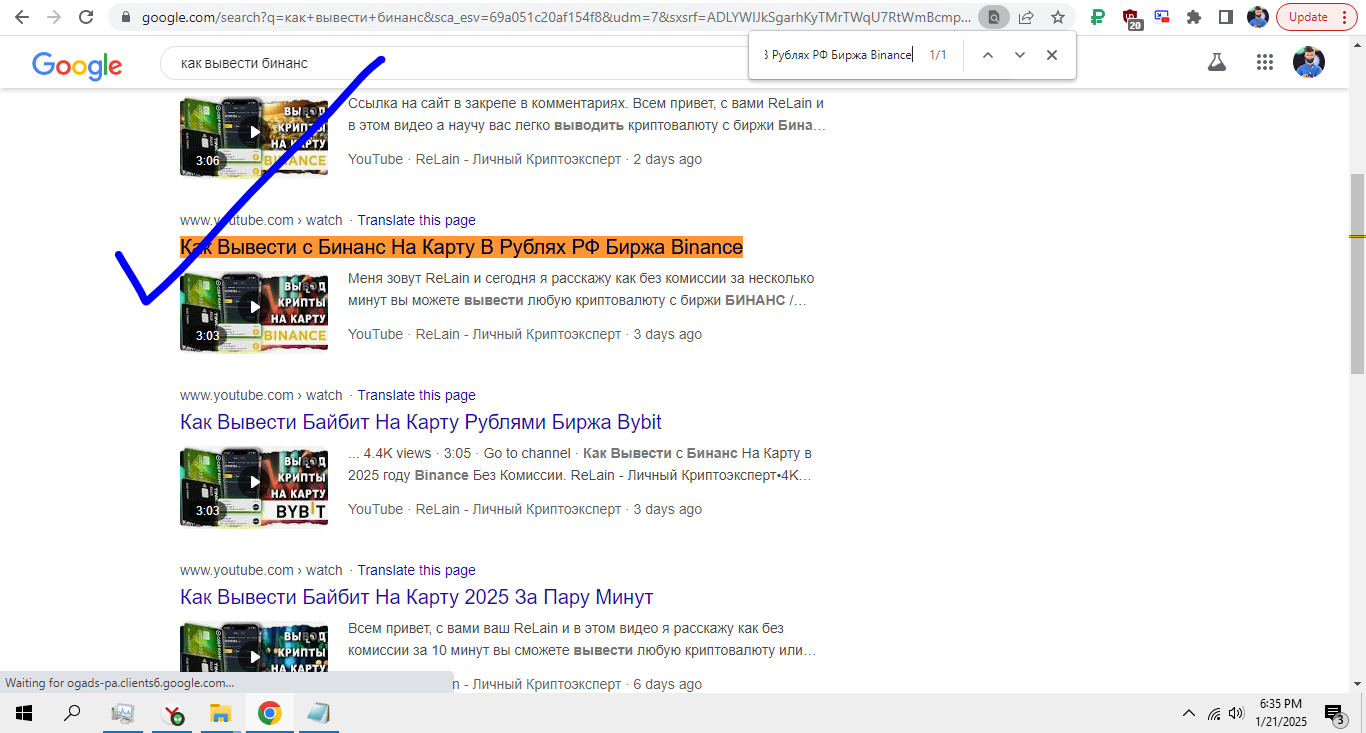Click the www.youtube.com › watch path above highlighted result
This screenshot has height=733, width=1366.
coord(261,220)
